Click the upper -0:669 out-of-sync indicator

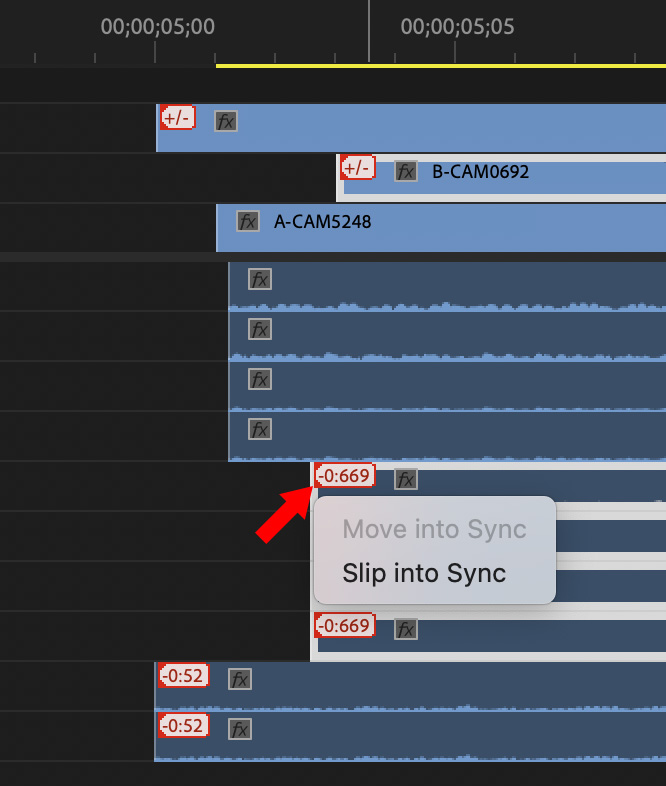point(345,475)
